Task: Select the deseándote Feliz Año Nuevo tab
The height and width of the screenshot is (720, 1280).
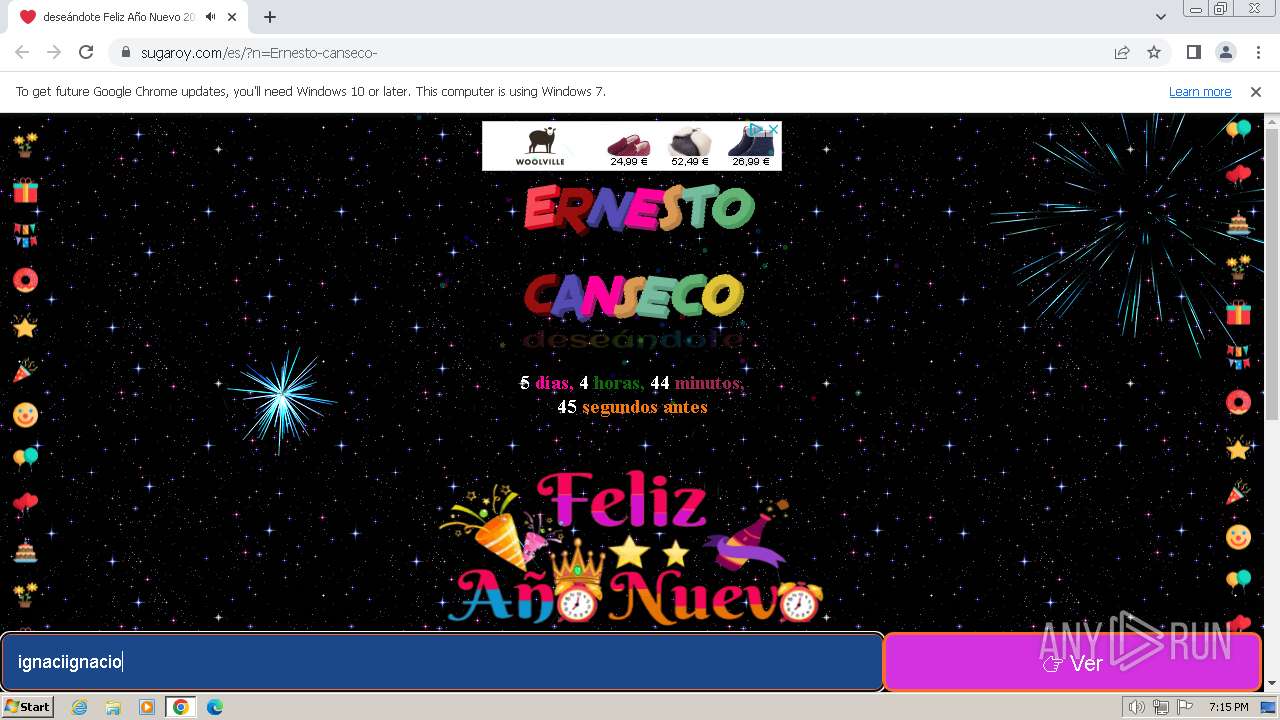Action: 130,17
